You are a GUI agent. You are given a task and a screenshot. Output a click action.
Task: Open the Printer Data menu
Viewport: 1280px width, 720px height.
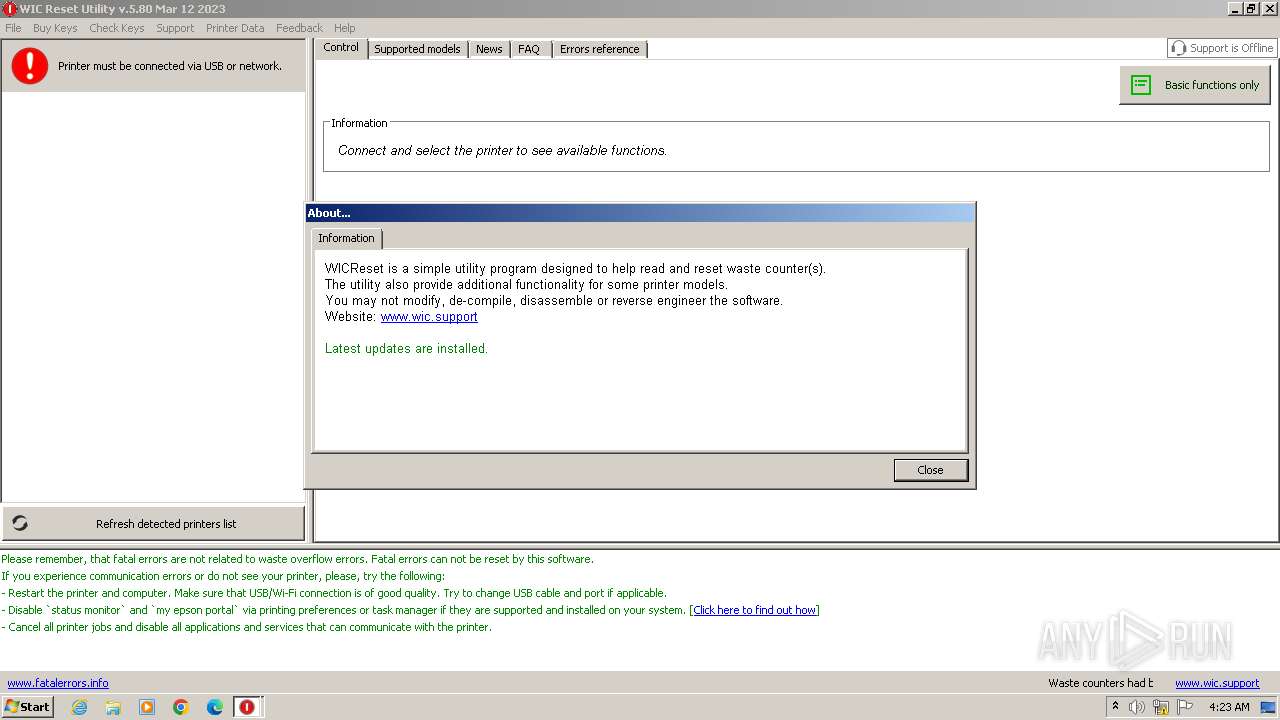pos(235,28)
